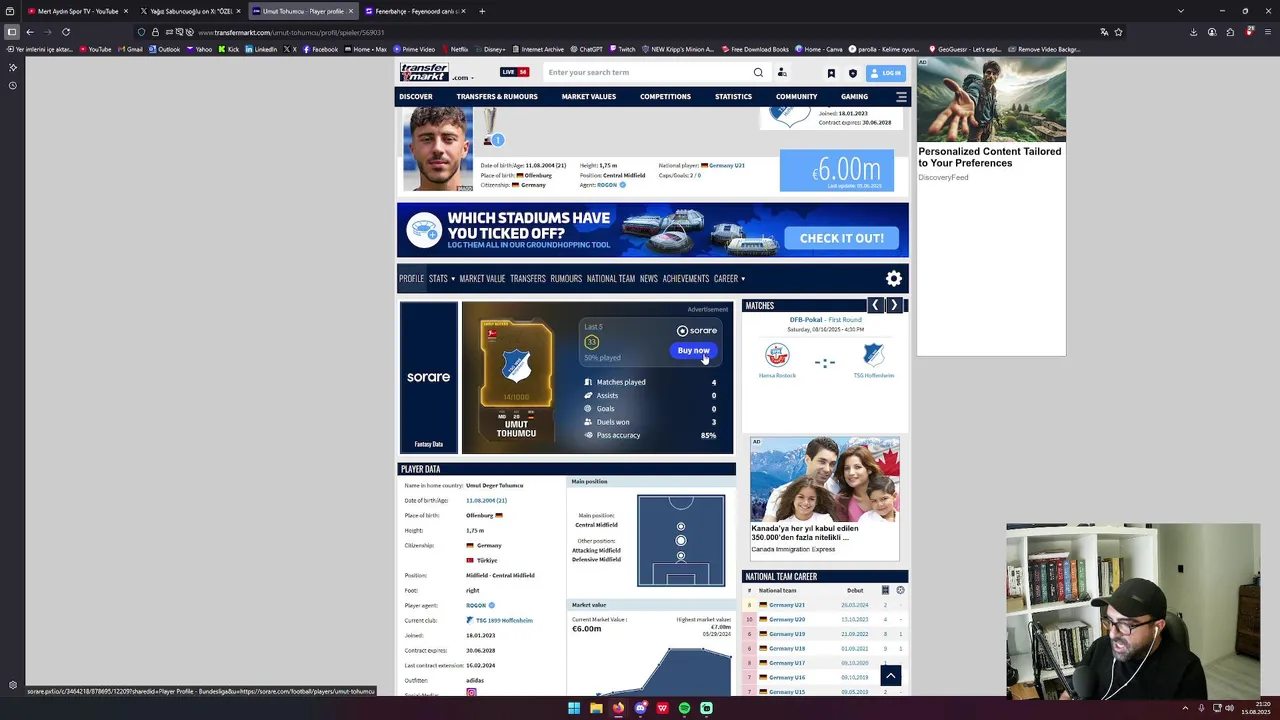Open the MARKET VALUES menu
Screen dimensions: 1280x720
[x=589, y=97]
